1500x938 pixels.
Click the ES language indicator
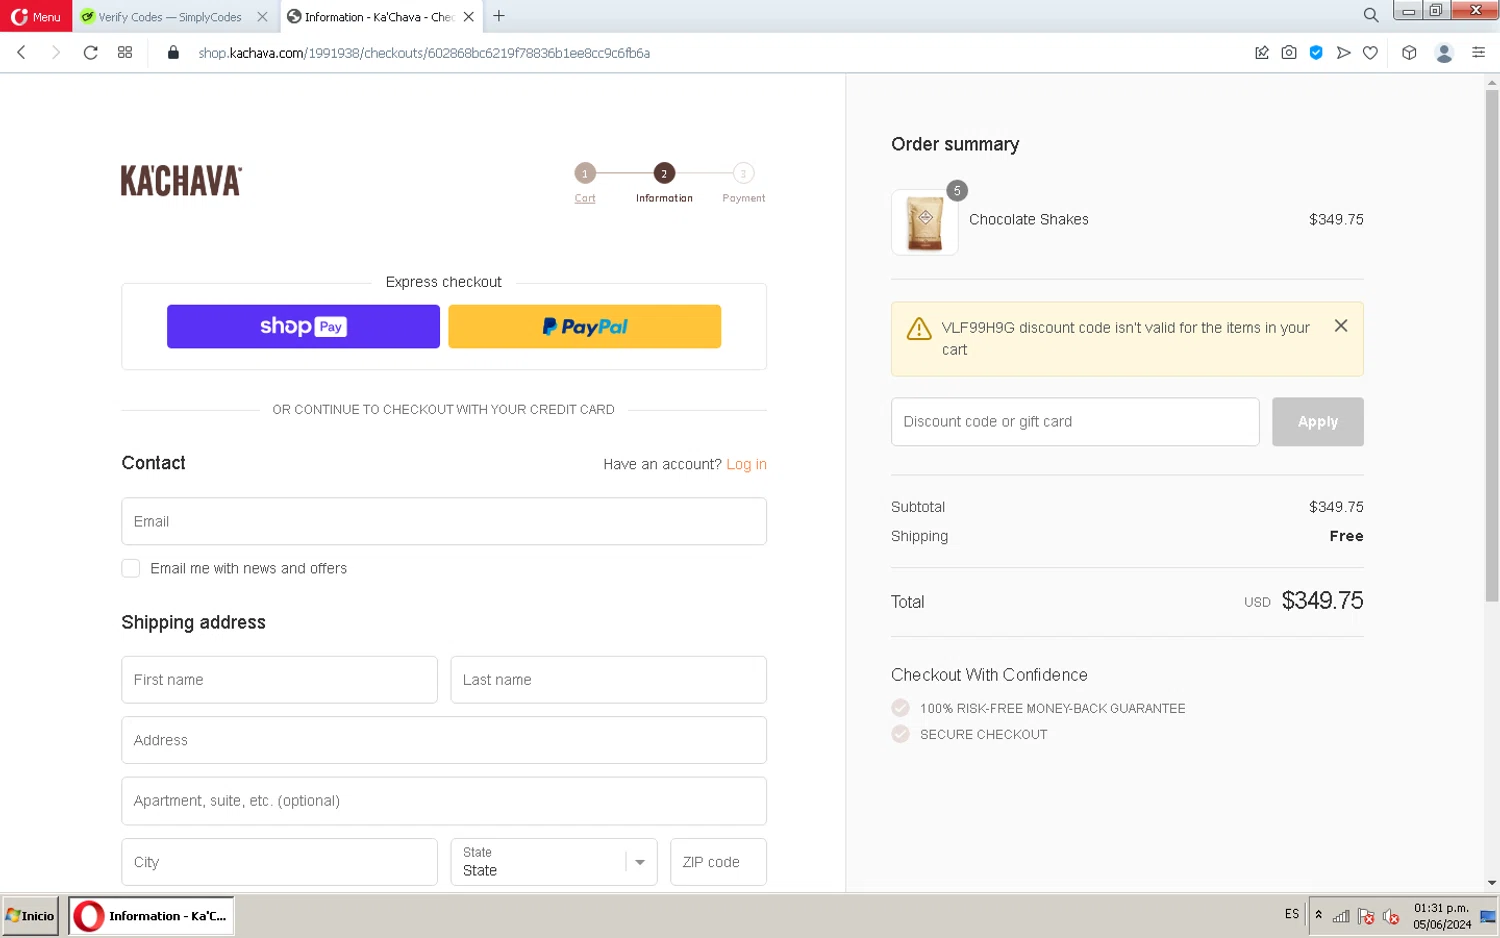pos(1292,914)
